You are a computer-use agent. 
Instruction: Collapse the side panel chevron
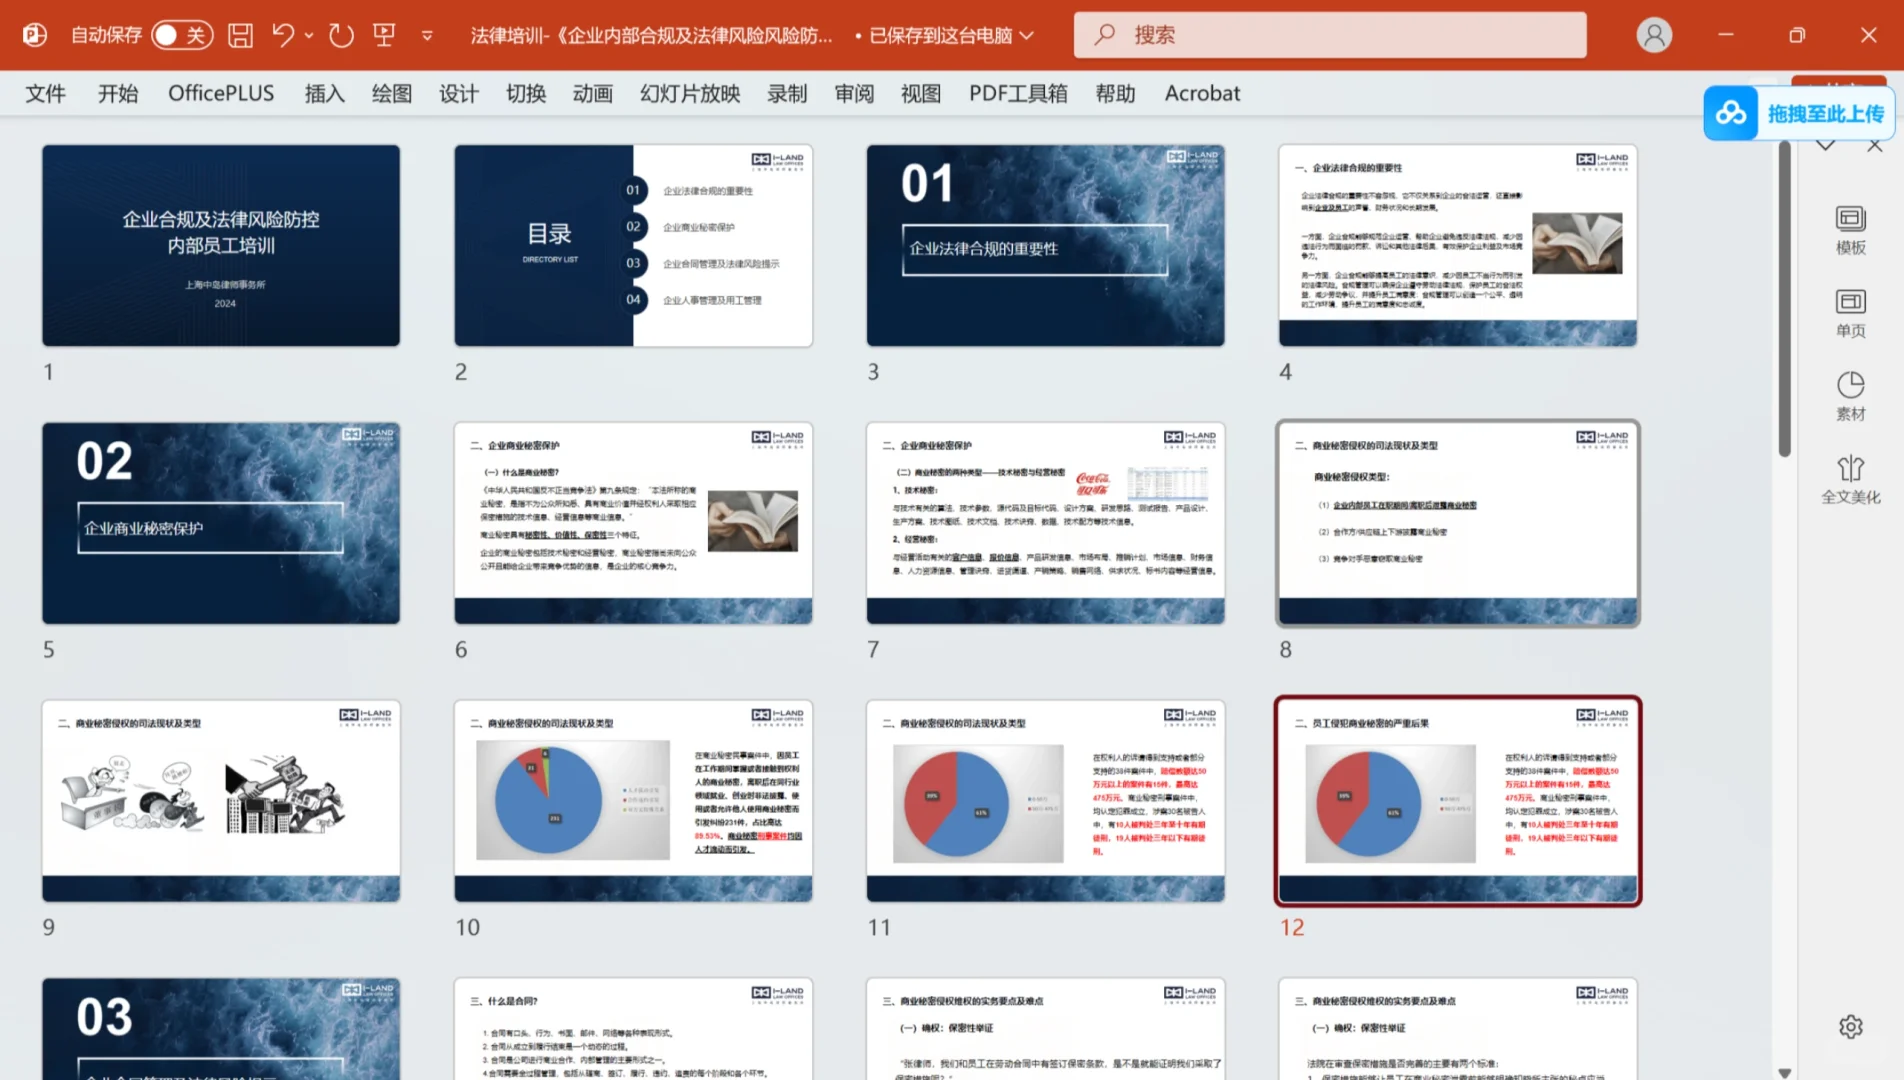1826,146
